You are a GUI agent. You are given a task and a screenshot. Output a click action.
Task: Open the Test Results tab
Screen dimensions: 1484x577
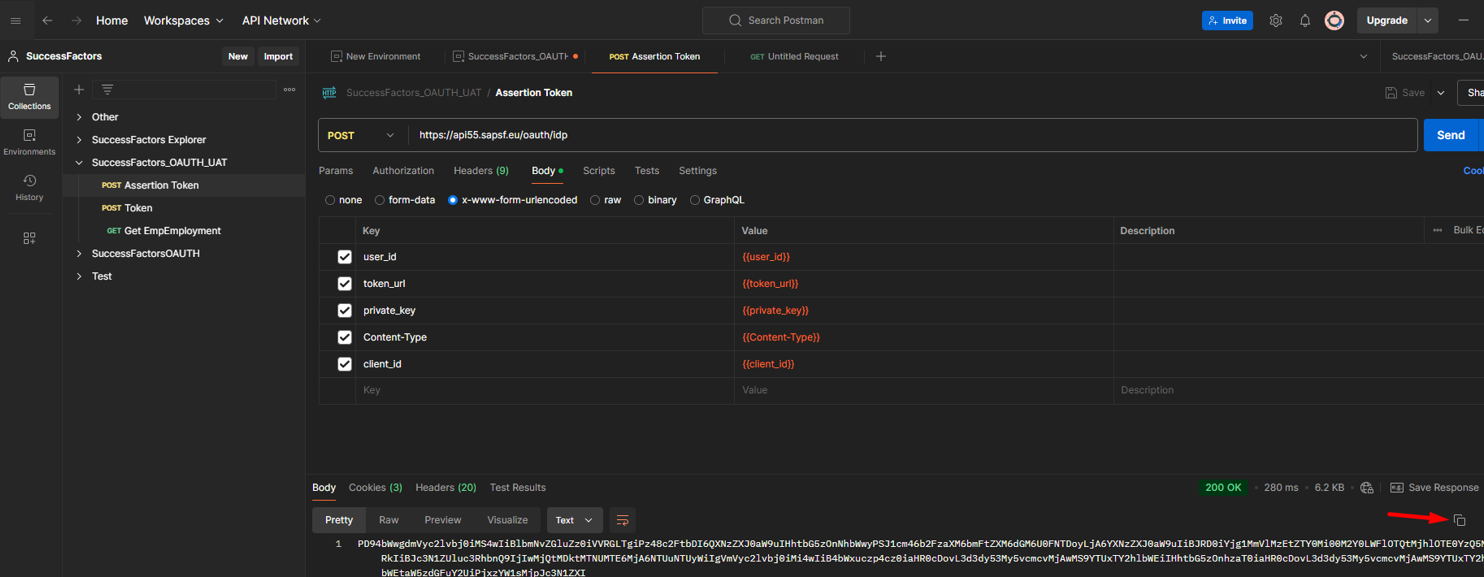[518, 488]
